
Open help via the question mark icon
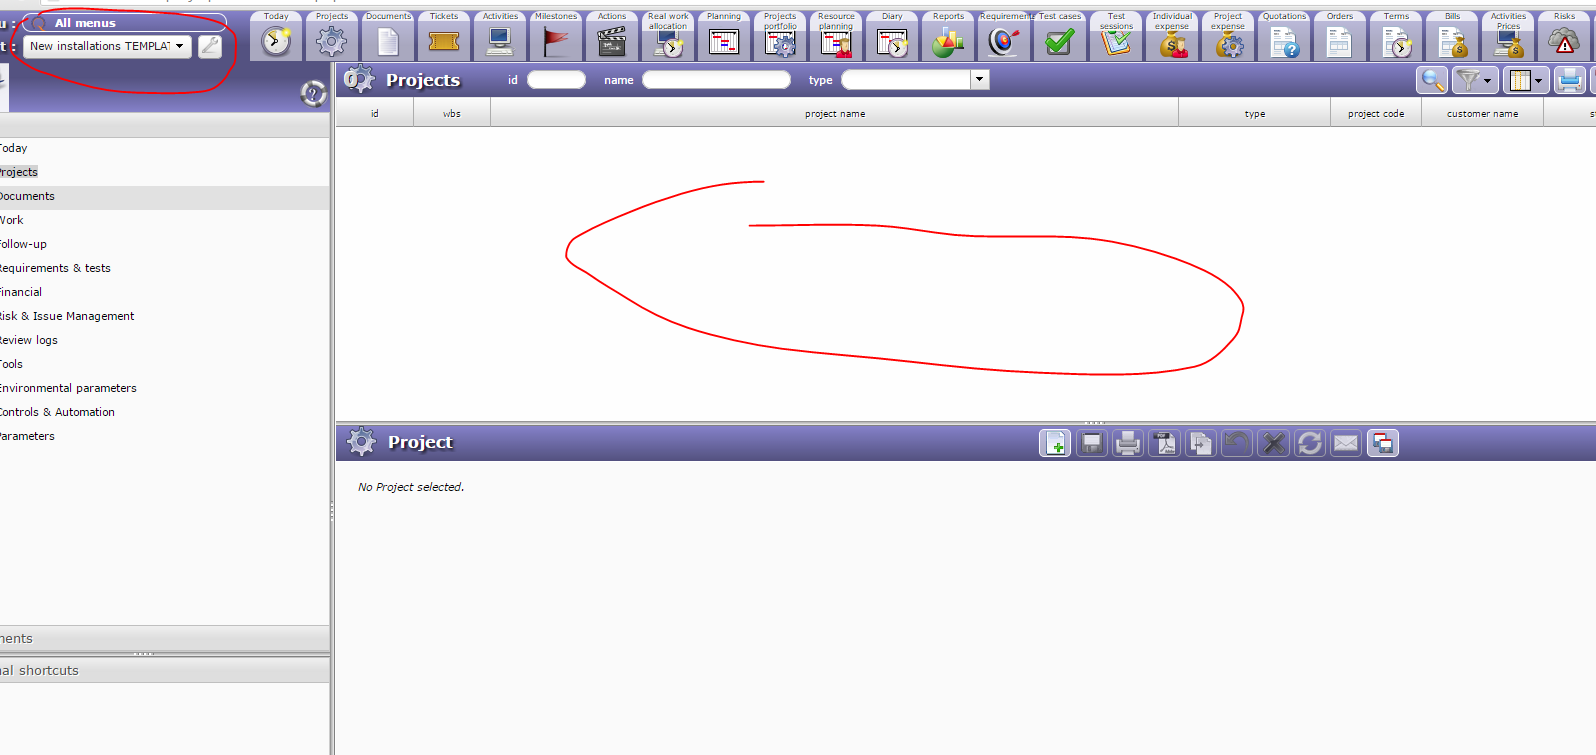(313, 94)
